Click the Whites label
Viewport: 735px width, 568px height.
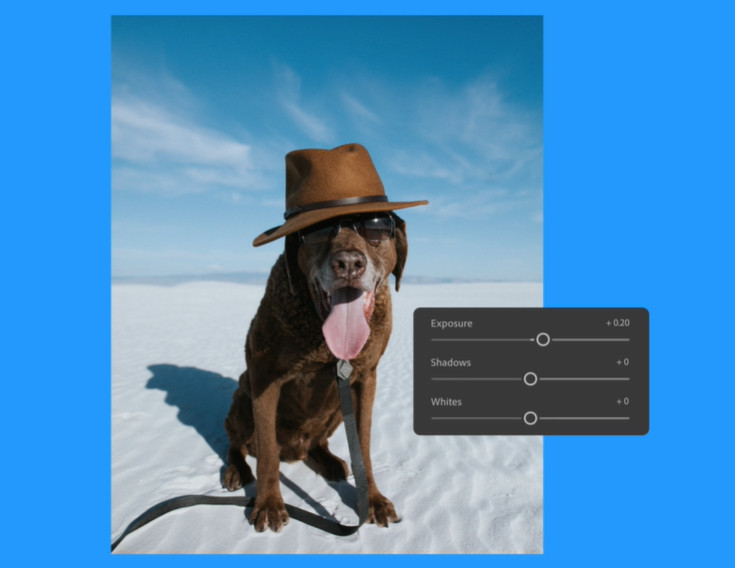[x=446, y=402]
